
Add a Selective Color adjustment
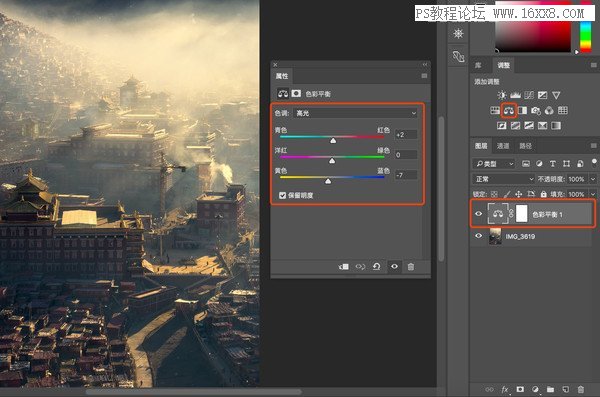(x=543, y=126)
